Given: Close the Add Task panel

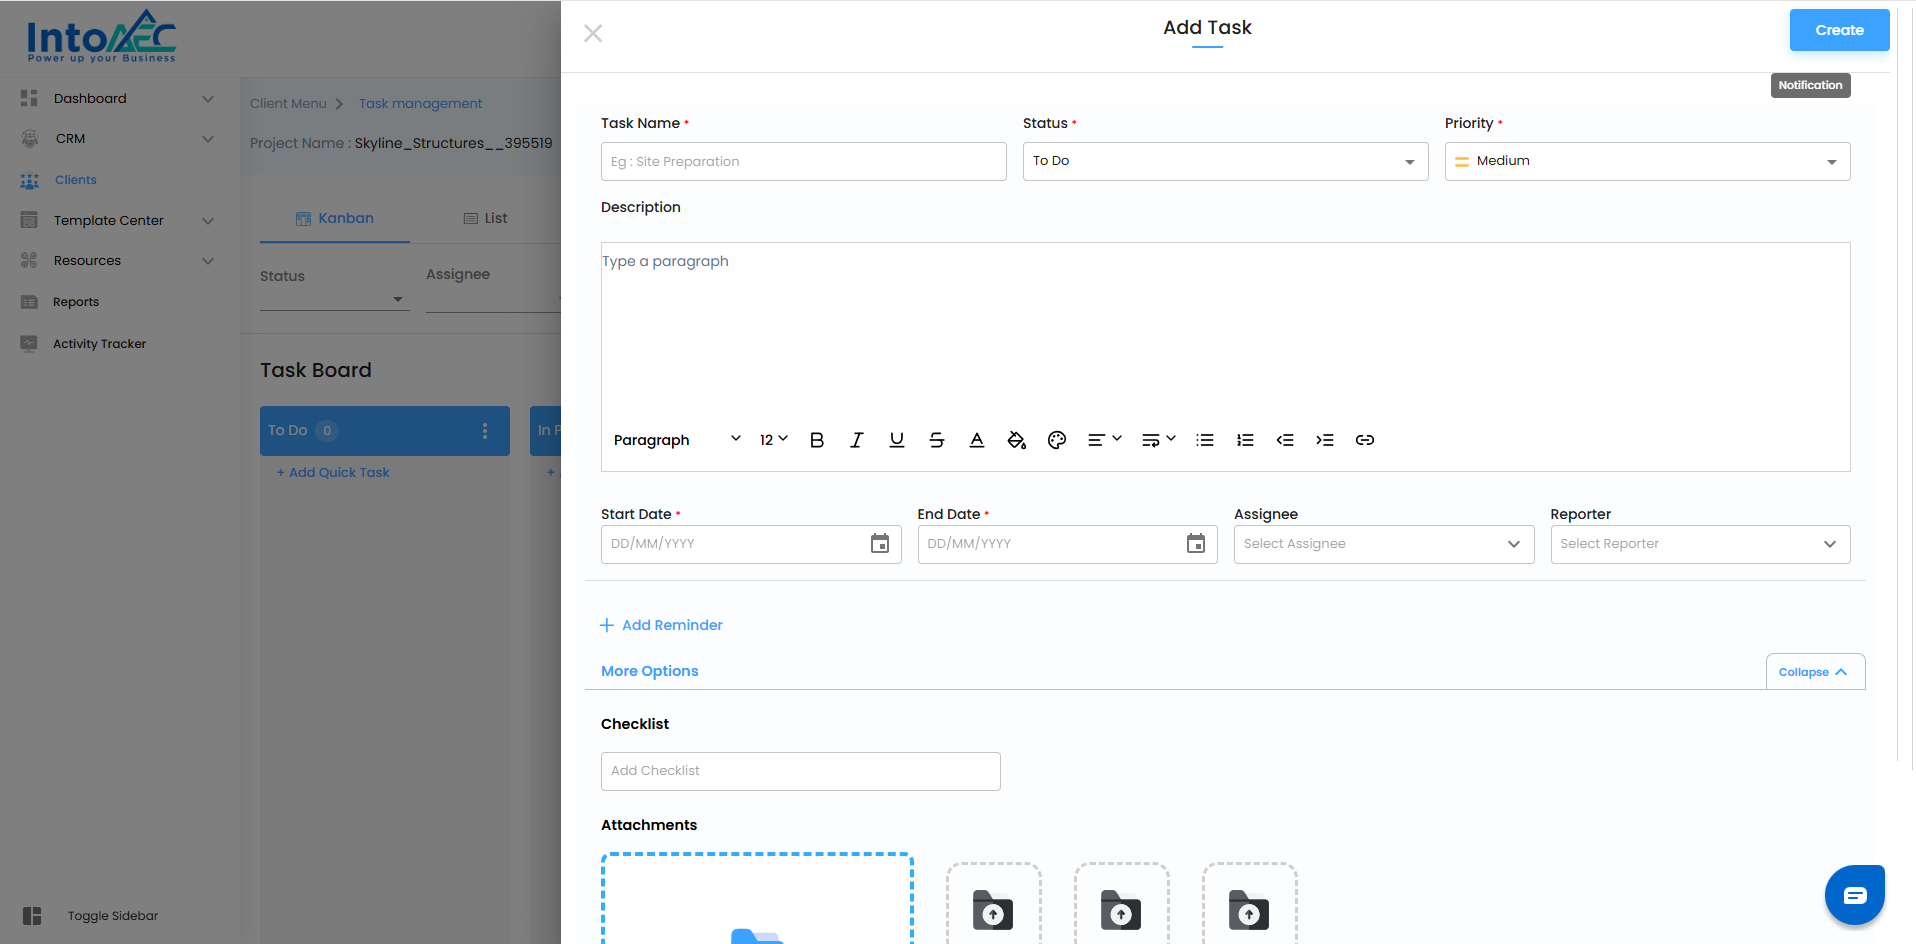Looking at the screenshot, I should point(593,33).
